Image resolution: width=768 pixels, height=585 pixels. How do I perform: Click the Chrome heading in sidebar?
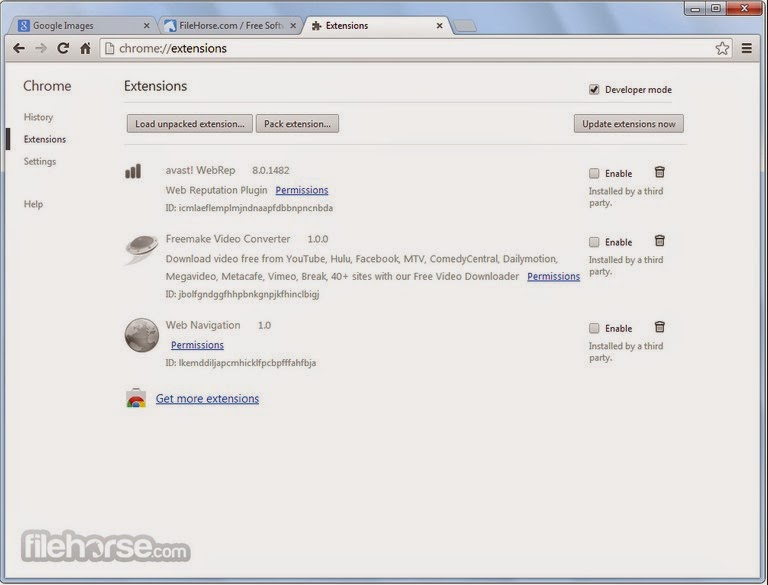47,86
